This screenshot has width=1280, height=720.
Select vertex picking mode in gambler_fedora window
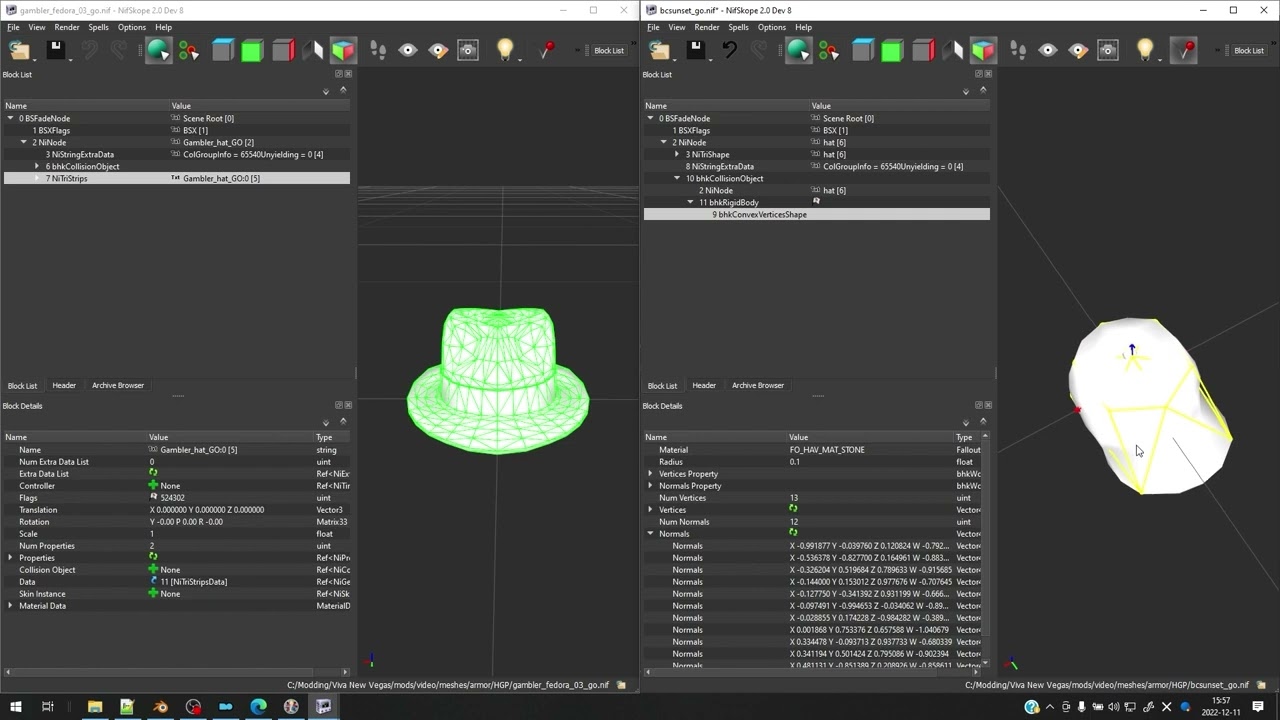click(189, 50)
